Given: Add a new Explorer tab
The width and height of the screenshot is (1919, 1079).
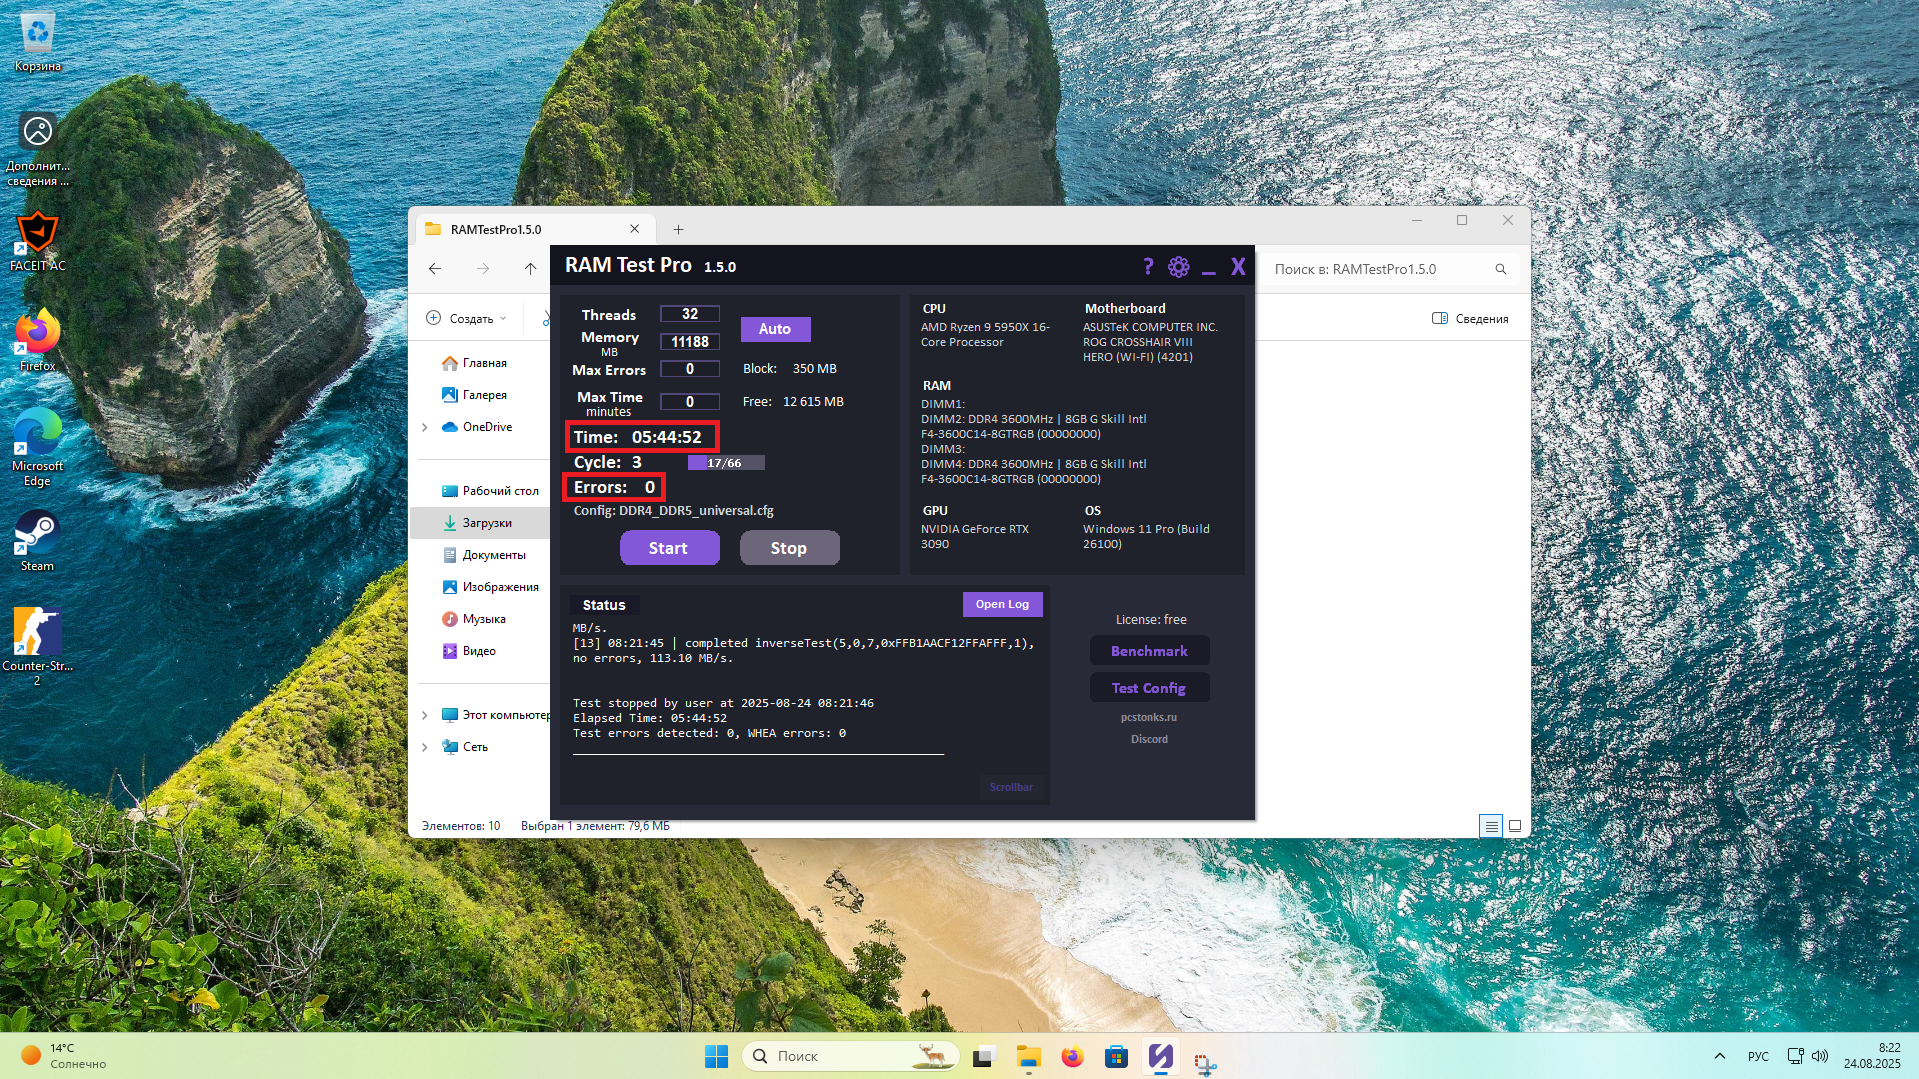Looking at the screenshot, I should 678,229.
